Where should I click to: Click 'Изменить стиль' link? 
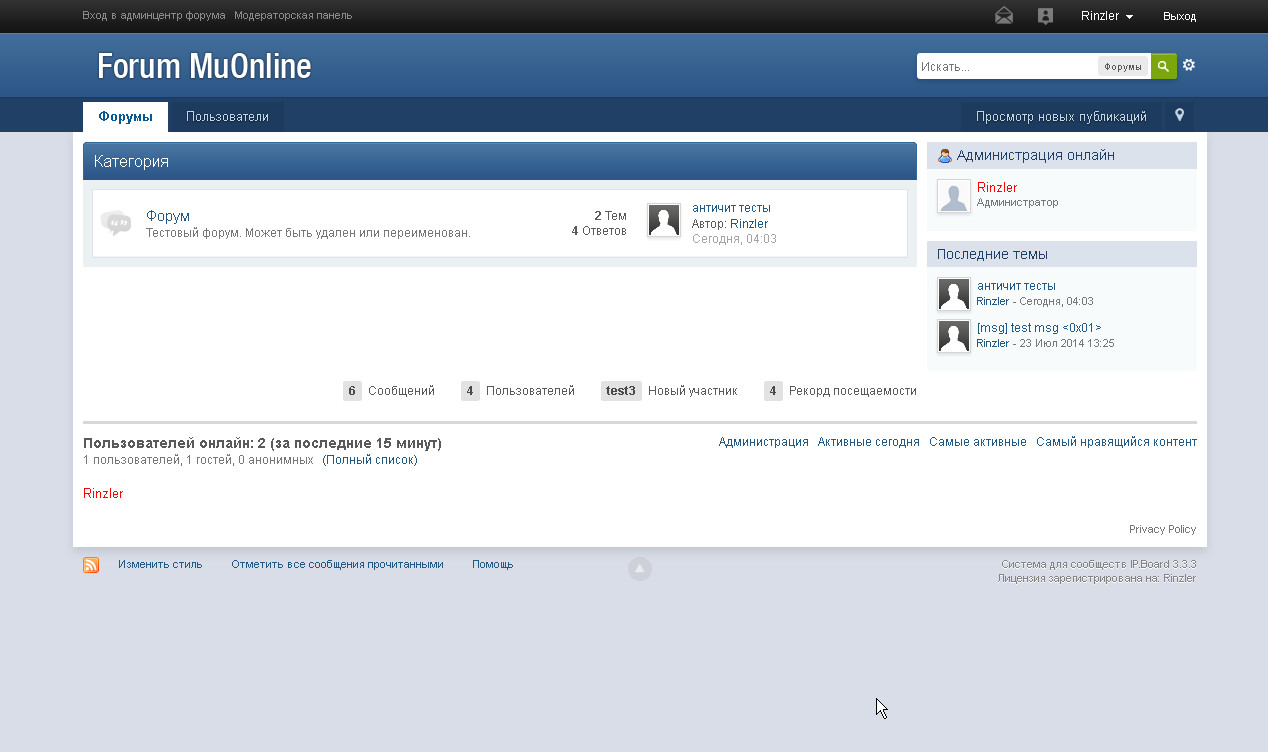[160, 564]
